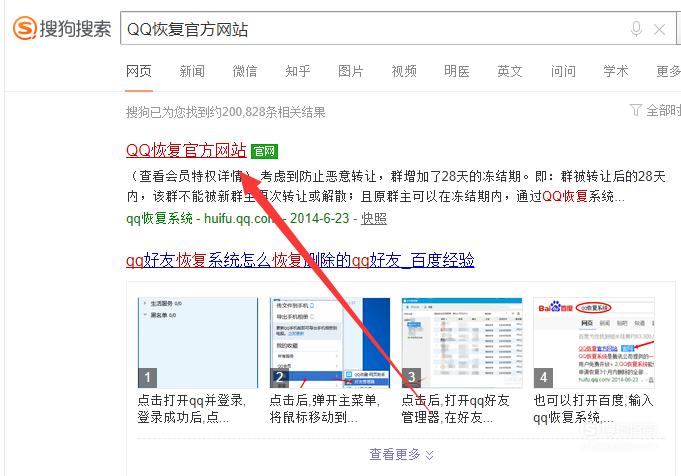Open the 微信 search tab
Image resolution: width=681 pixels, height=476 pixels.
pyautogui.click(x=245, y=71)
